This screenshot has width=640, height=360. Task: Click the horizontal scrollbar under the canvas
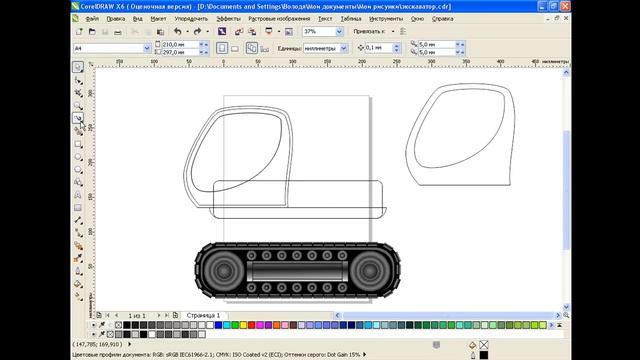click(448, 316)
